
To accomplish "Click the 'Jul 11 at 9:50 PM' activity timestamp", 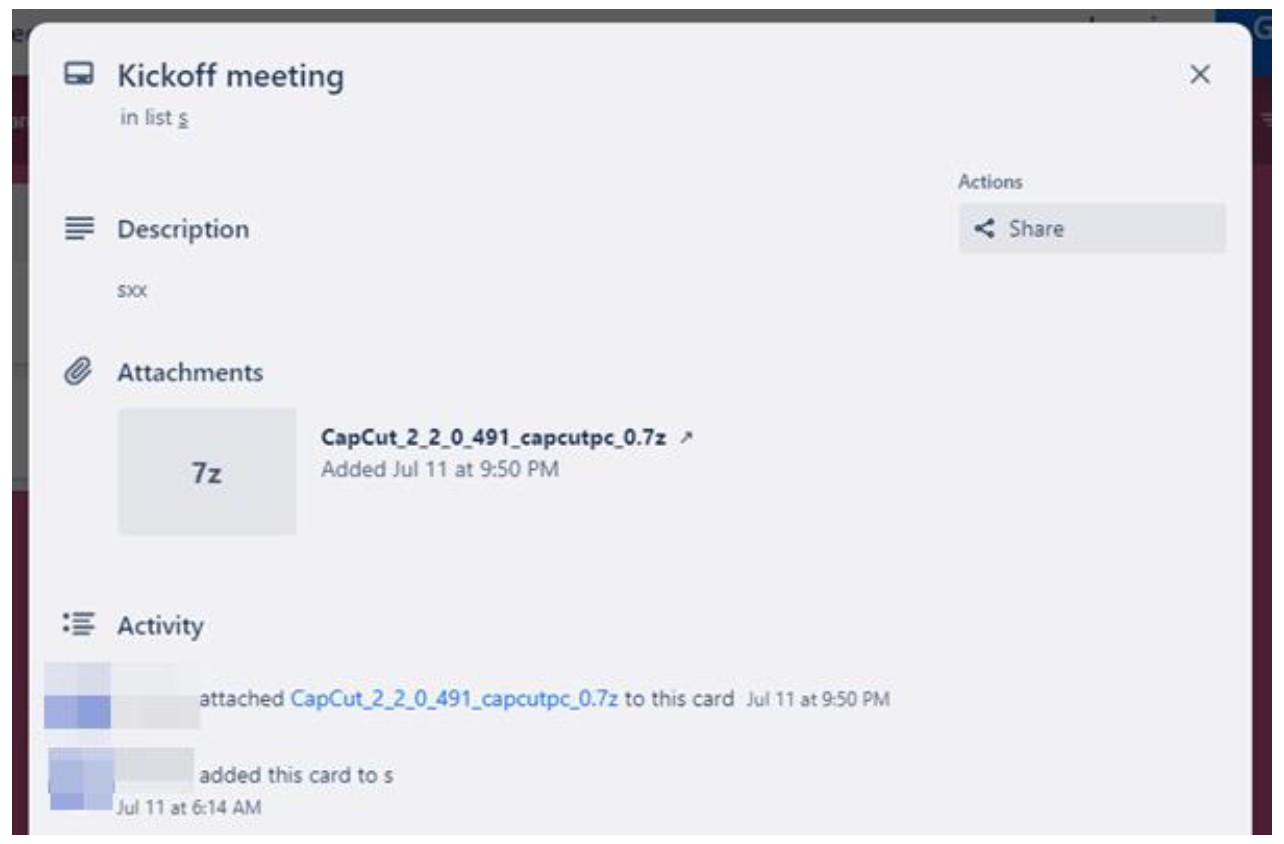I will (x=818, y=700).
